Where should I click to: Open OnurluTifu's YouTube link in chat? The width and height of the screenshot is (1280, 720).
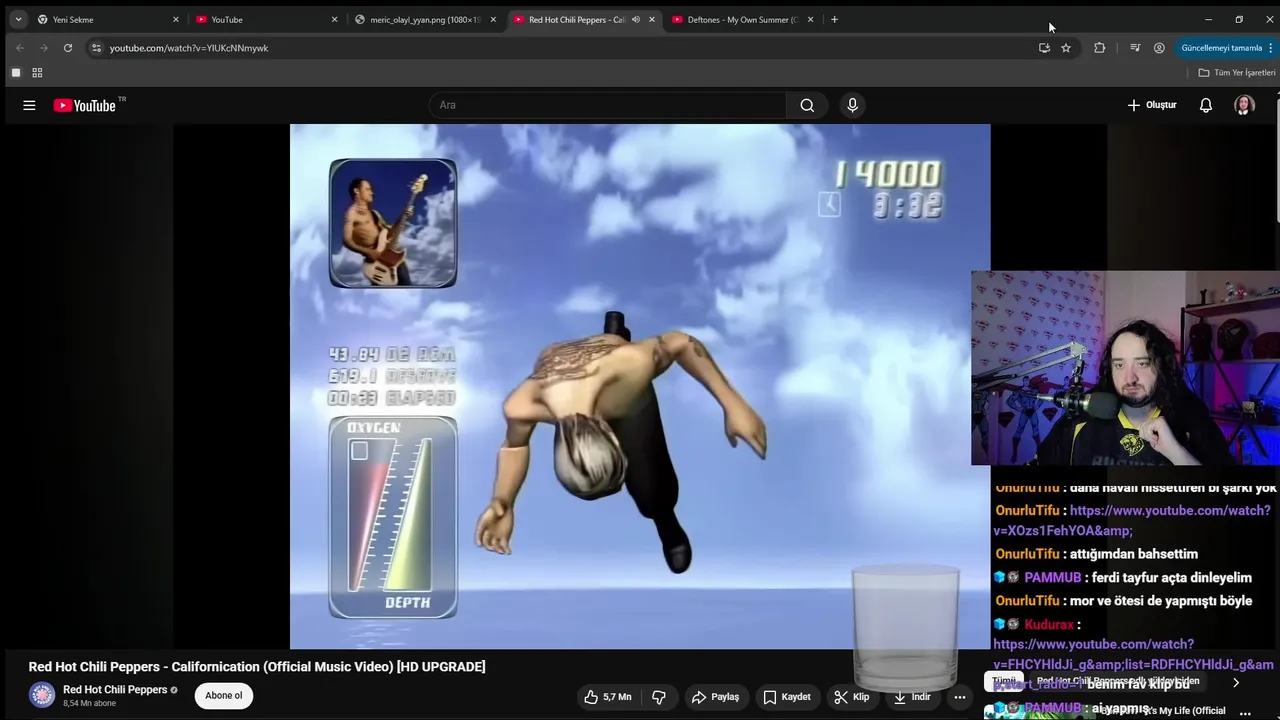(x=1132, y=521)
